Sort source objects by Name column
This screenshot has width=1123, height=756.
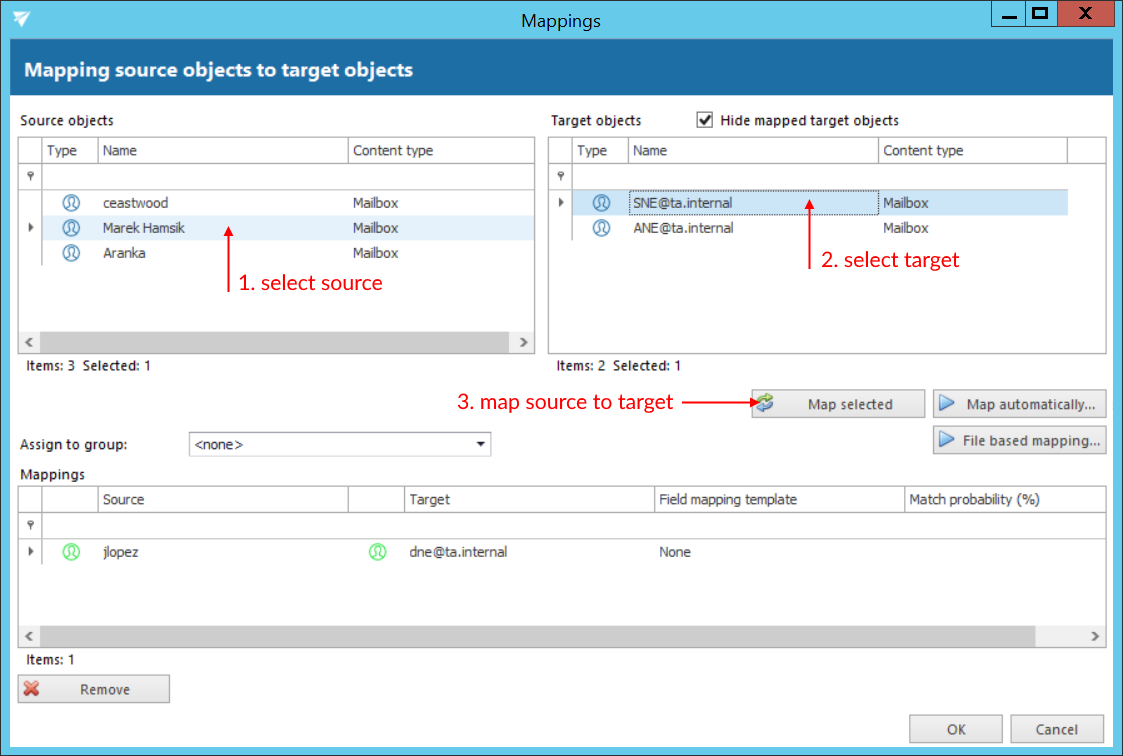(222, 151)
